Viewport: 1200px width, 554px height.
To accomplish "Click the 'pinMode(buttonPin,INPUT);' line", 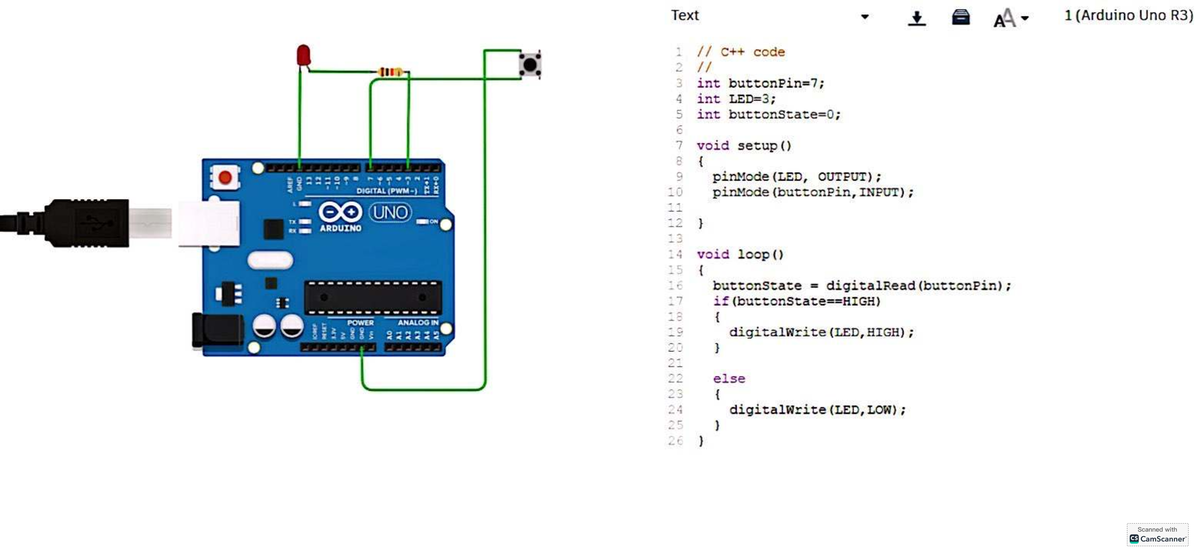I will click(813, 192).
